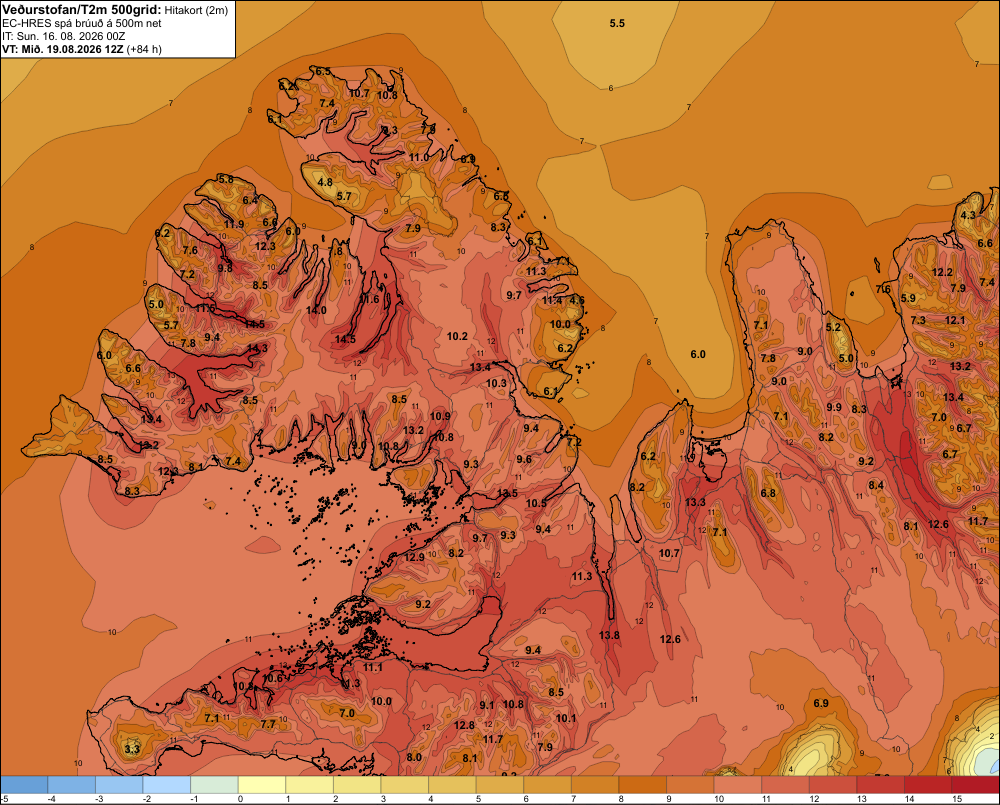Click the Veðurstofan/T2m 500grid title text
The image size is (1000, 805).
[82, 10]
